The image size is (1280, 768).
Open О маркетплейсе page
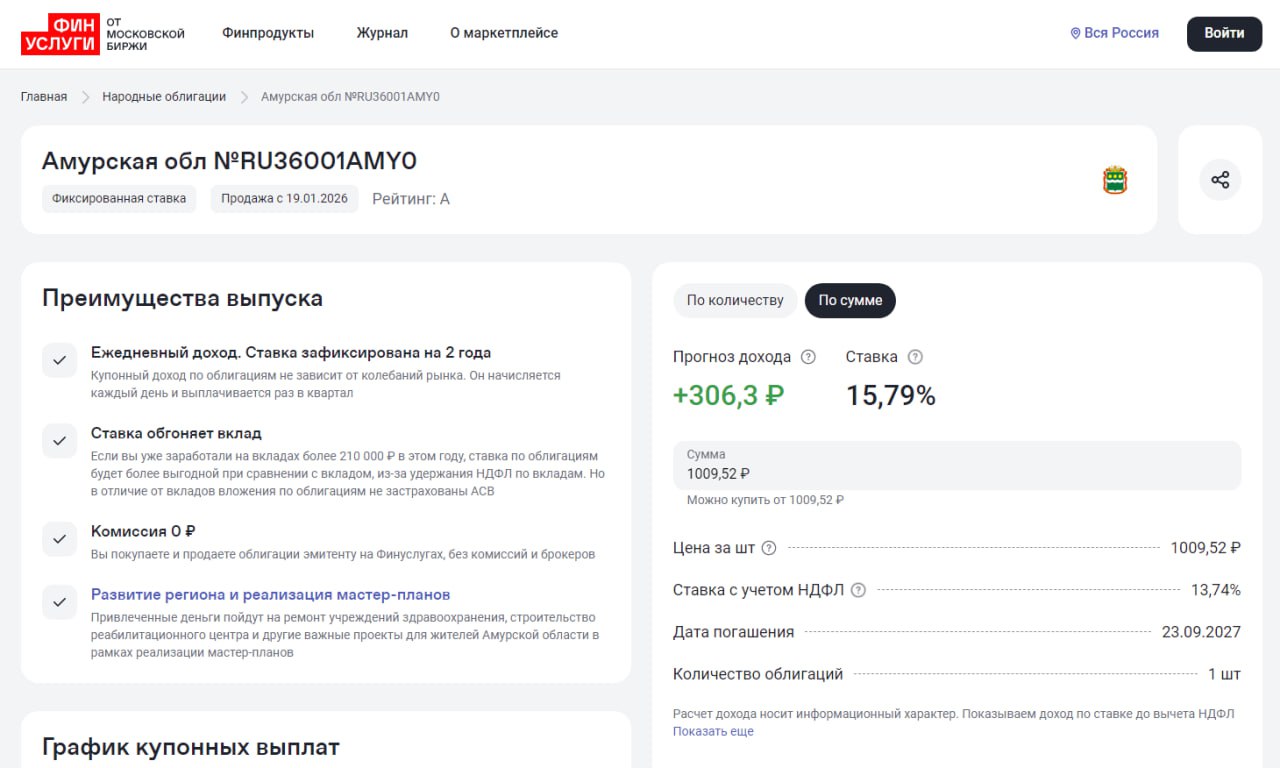(x=504, y=33)
